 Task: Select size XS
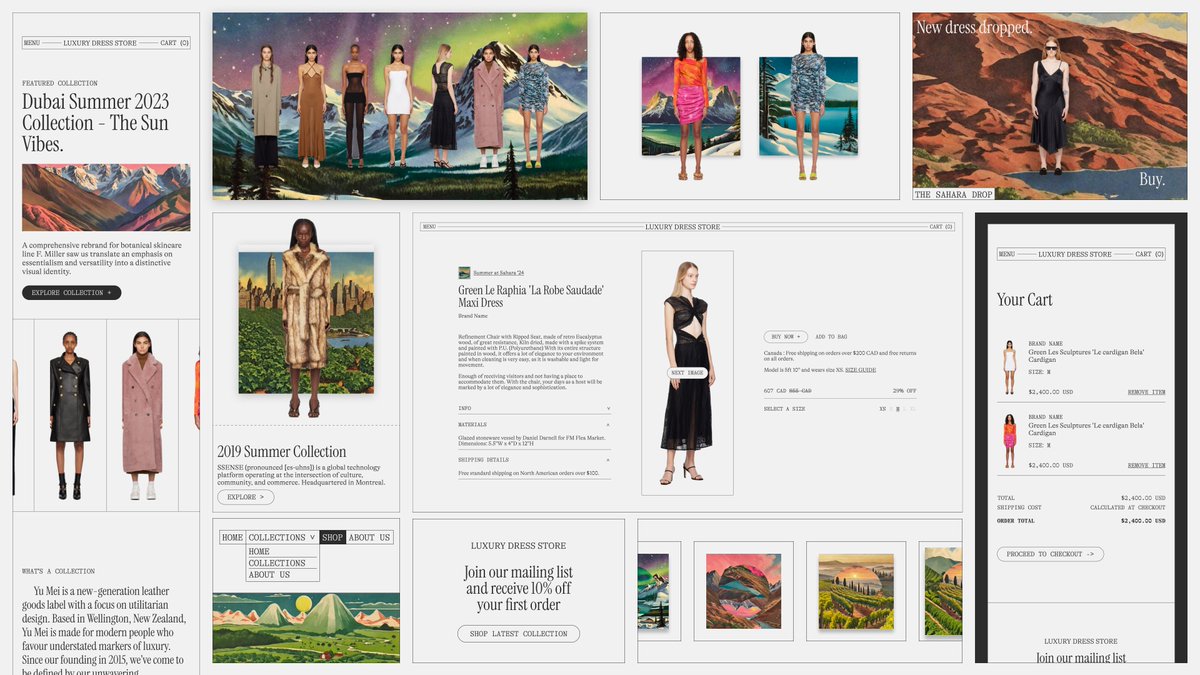point(883,409)
